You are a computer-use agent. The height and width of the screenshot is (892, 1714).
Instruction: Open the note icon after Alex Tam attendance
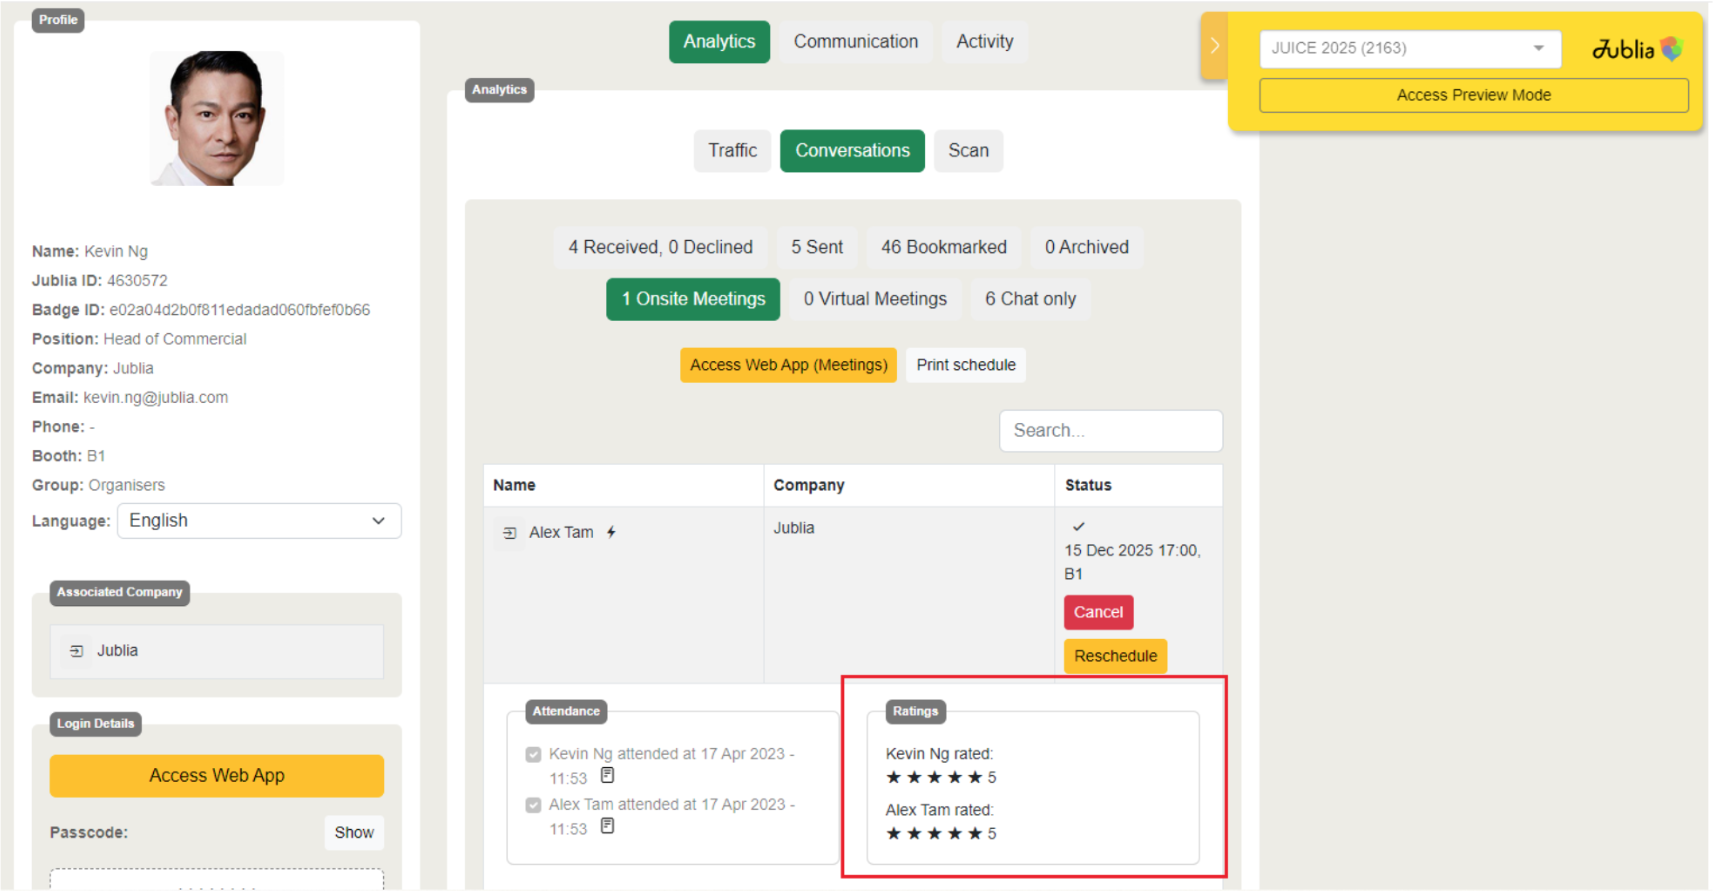click(607, 826)
